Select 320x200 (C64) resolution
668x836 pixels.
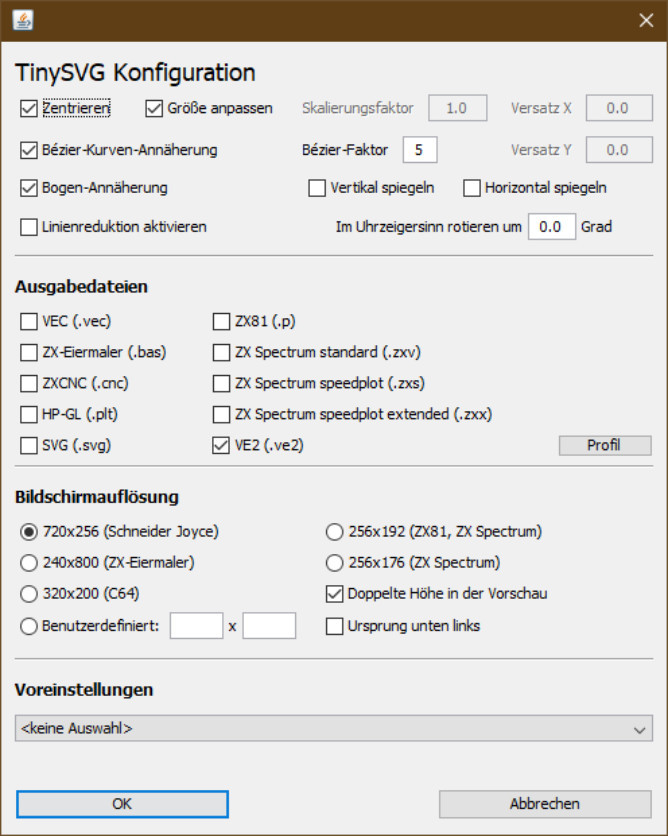point(28,594)
